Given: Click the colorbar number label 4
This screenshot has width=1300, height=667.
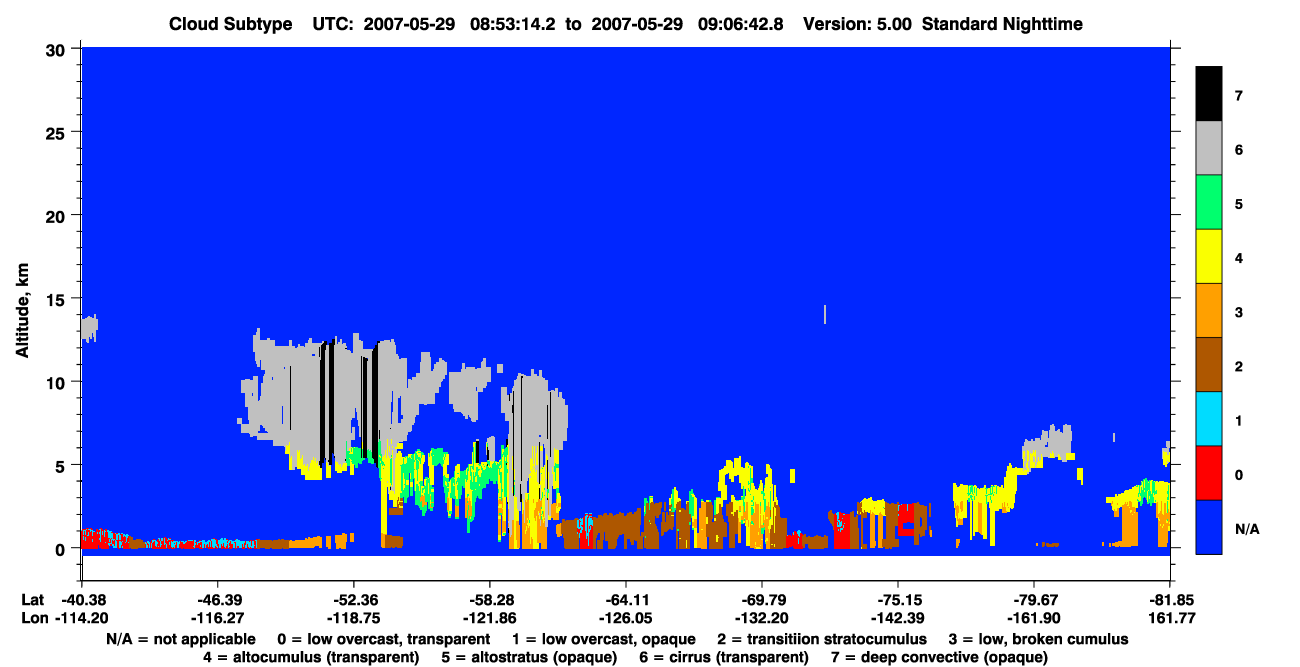Looking at the screenshot, I should pos(1238,258).
